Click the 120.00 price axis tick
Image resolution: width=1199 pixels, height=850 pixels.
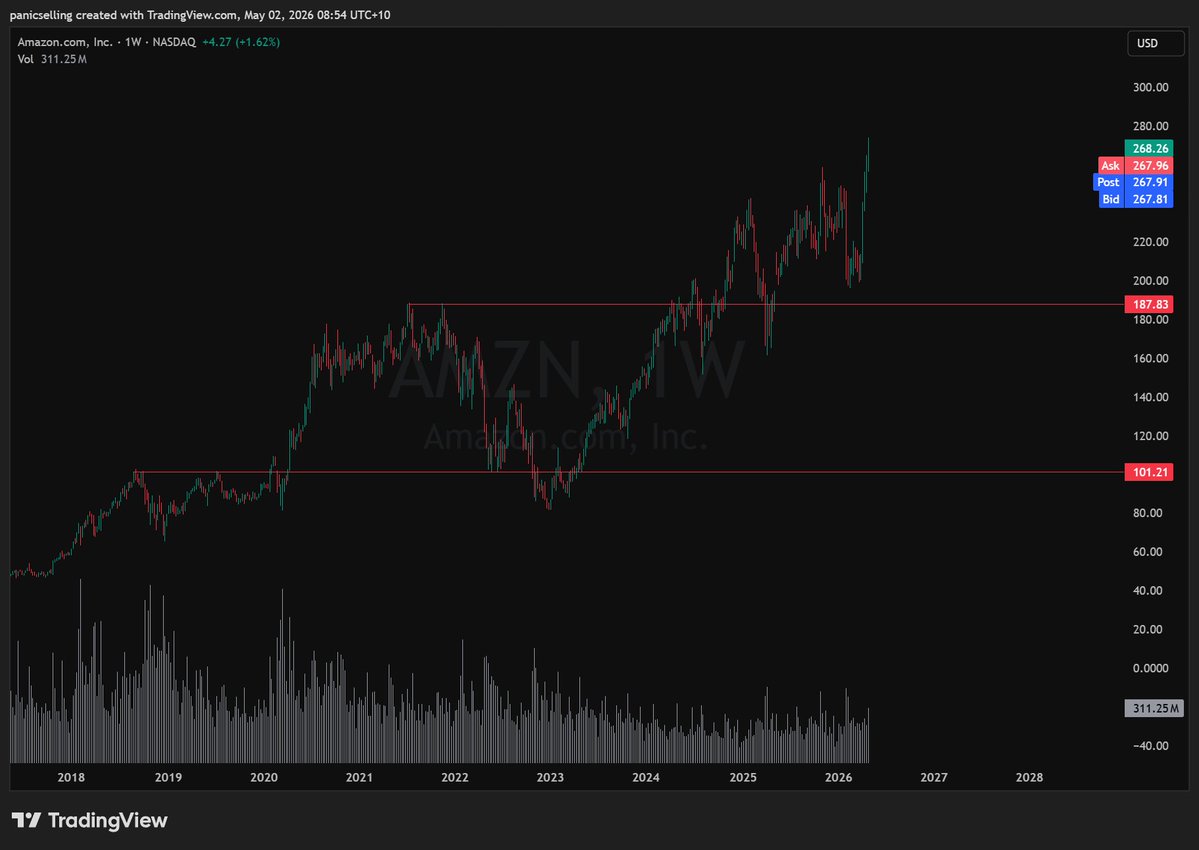tap(1151, 436)
